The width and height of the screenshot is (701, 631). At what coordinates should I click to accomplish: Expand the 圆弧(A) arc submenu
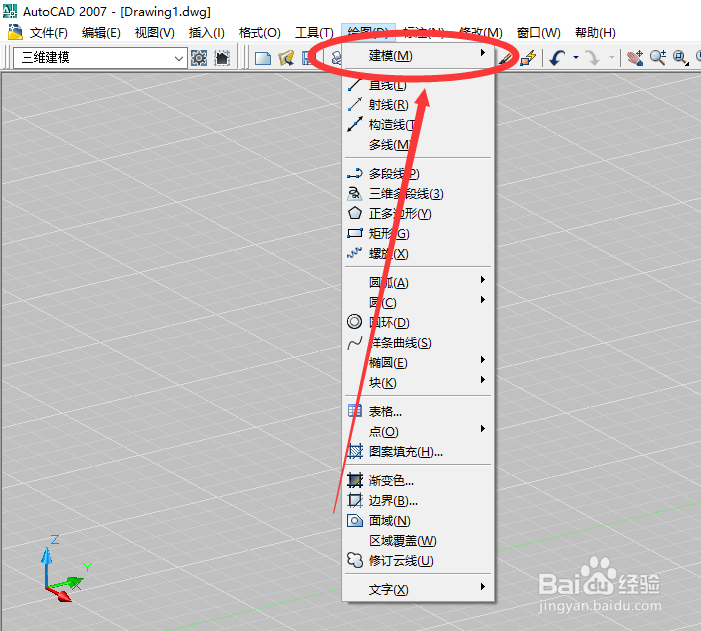pos(418,283)
